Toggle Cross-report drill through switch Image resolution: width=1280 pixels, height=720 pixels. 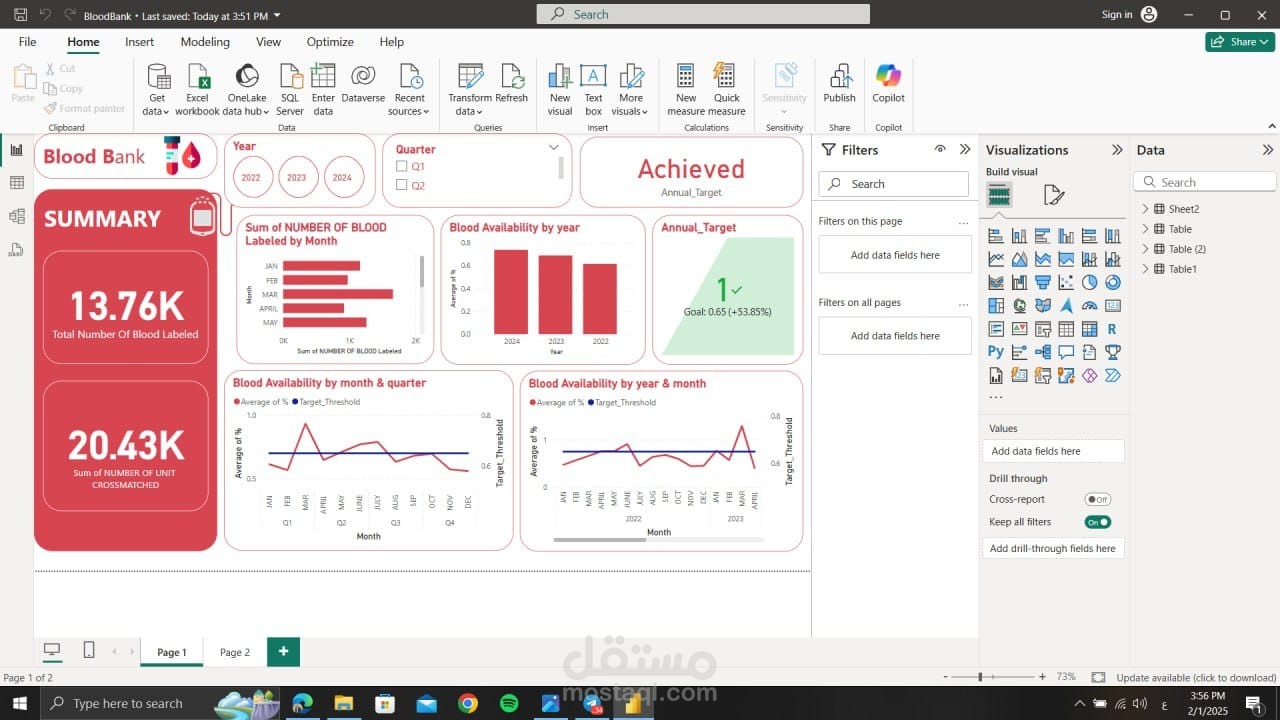click(1097, 499)
